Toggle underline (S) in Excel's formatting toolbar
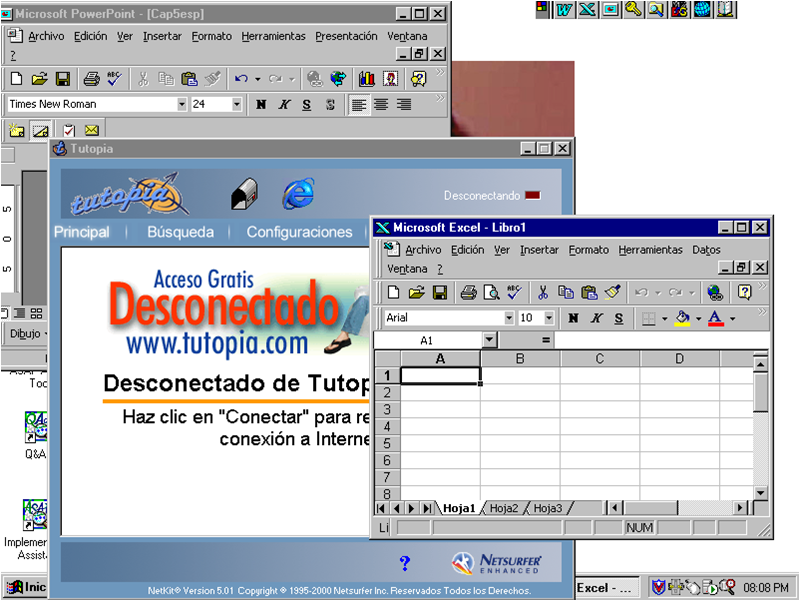This screenshot has height=601, width=800. (x=619, y=318)
